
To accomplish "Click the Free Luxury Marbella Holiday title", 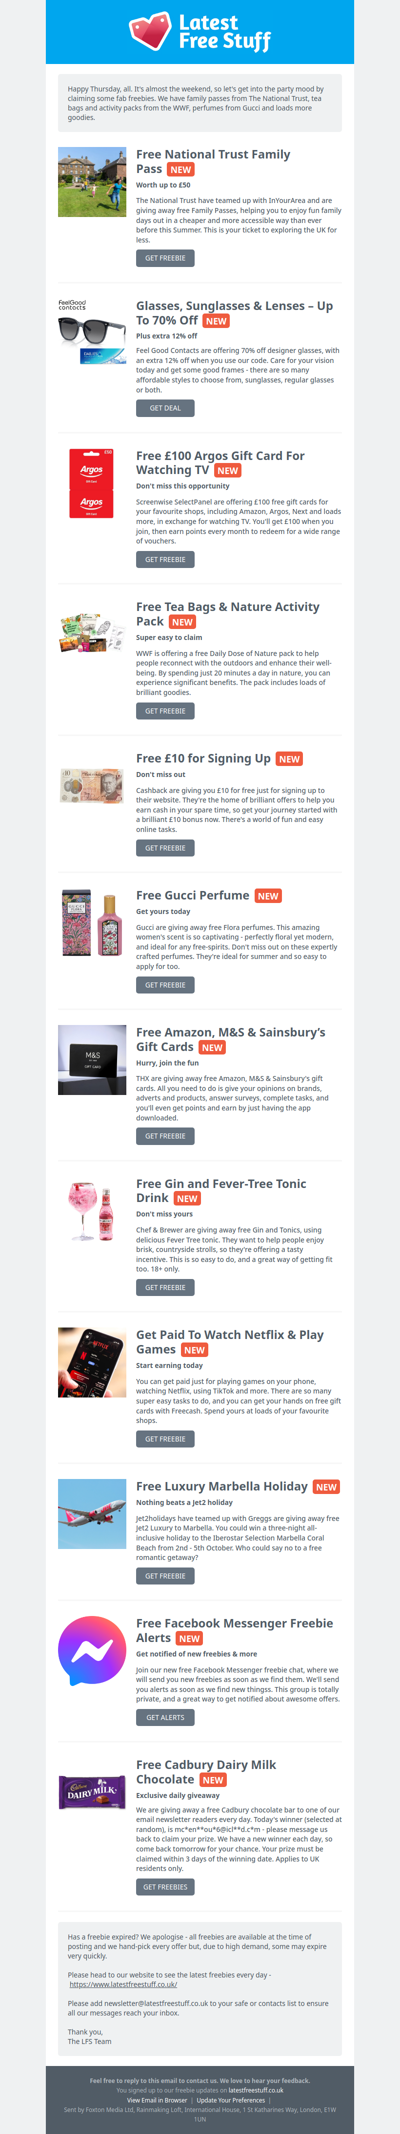I will click(x=222, y=1486).
